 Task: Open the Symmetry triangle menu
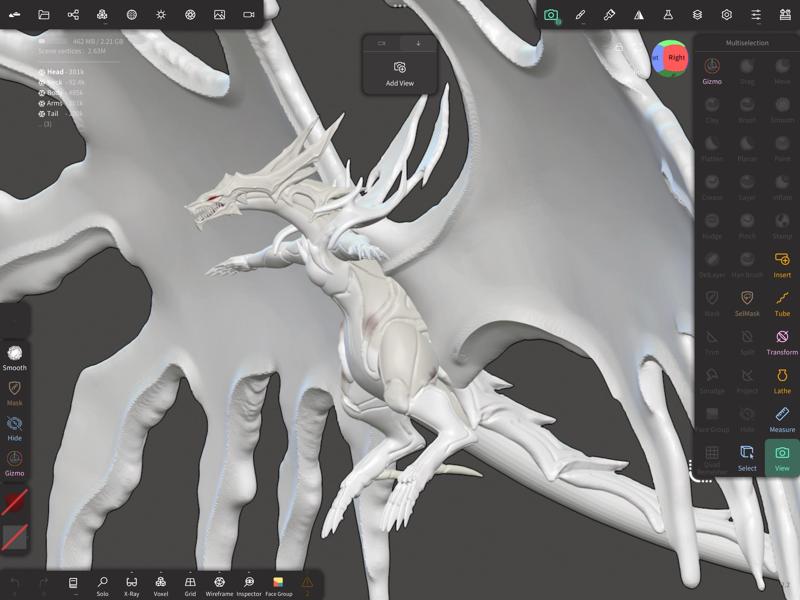tap(639, 15)
